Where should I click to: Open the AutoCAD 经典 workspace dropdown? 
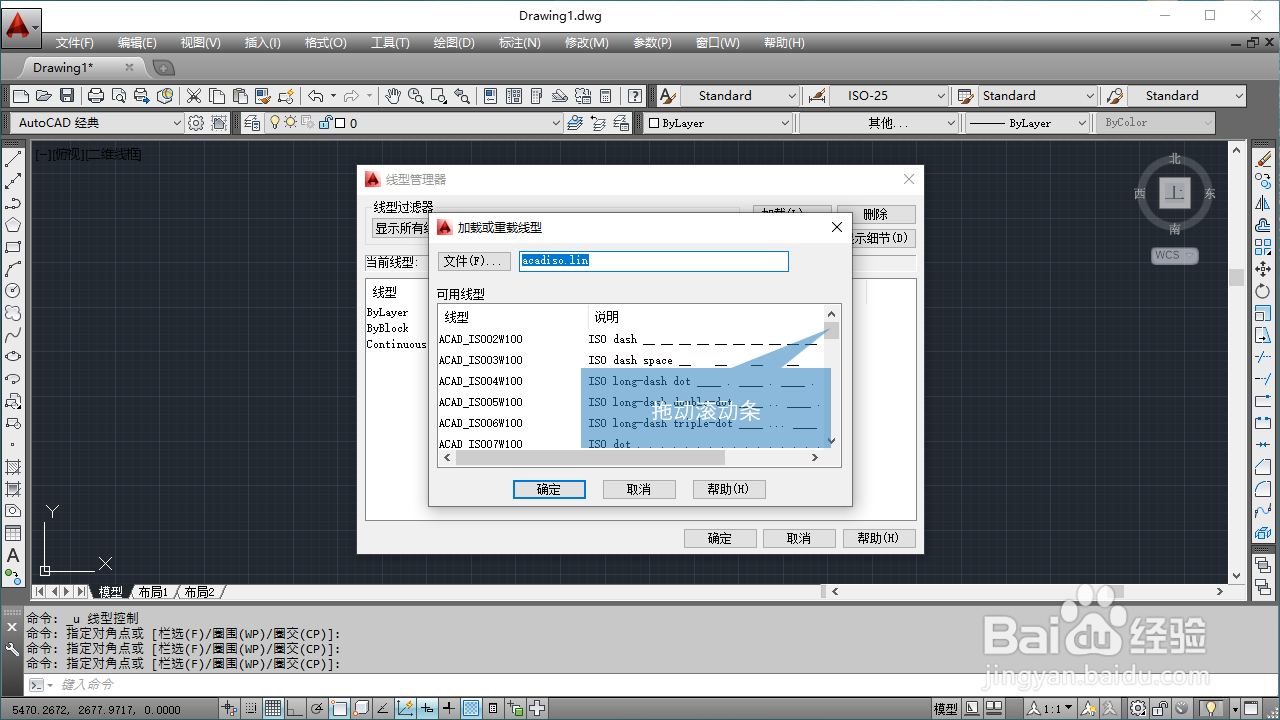click(177, 123)
